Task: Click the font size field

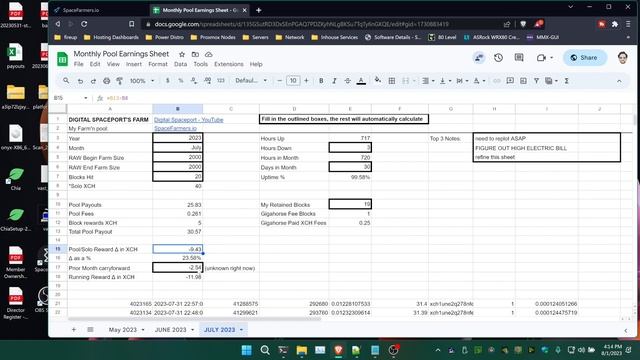Action: coord(293,81)
